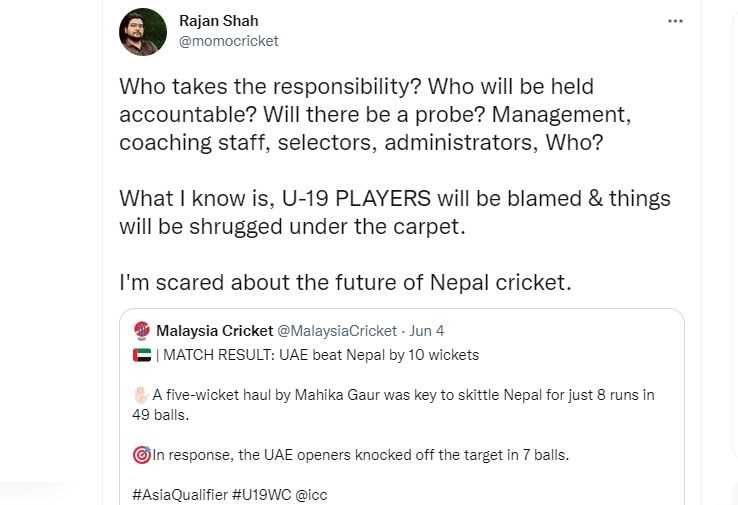
Task: Click the 'U-19 PLAYERS will be blamed' paragraph
Action: click(395, 212)
